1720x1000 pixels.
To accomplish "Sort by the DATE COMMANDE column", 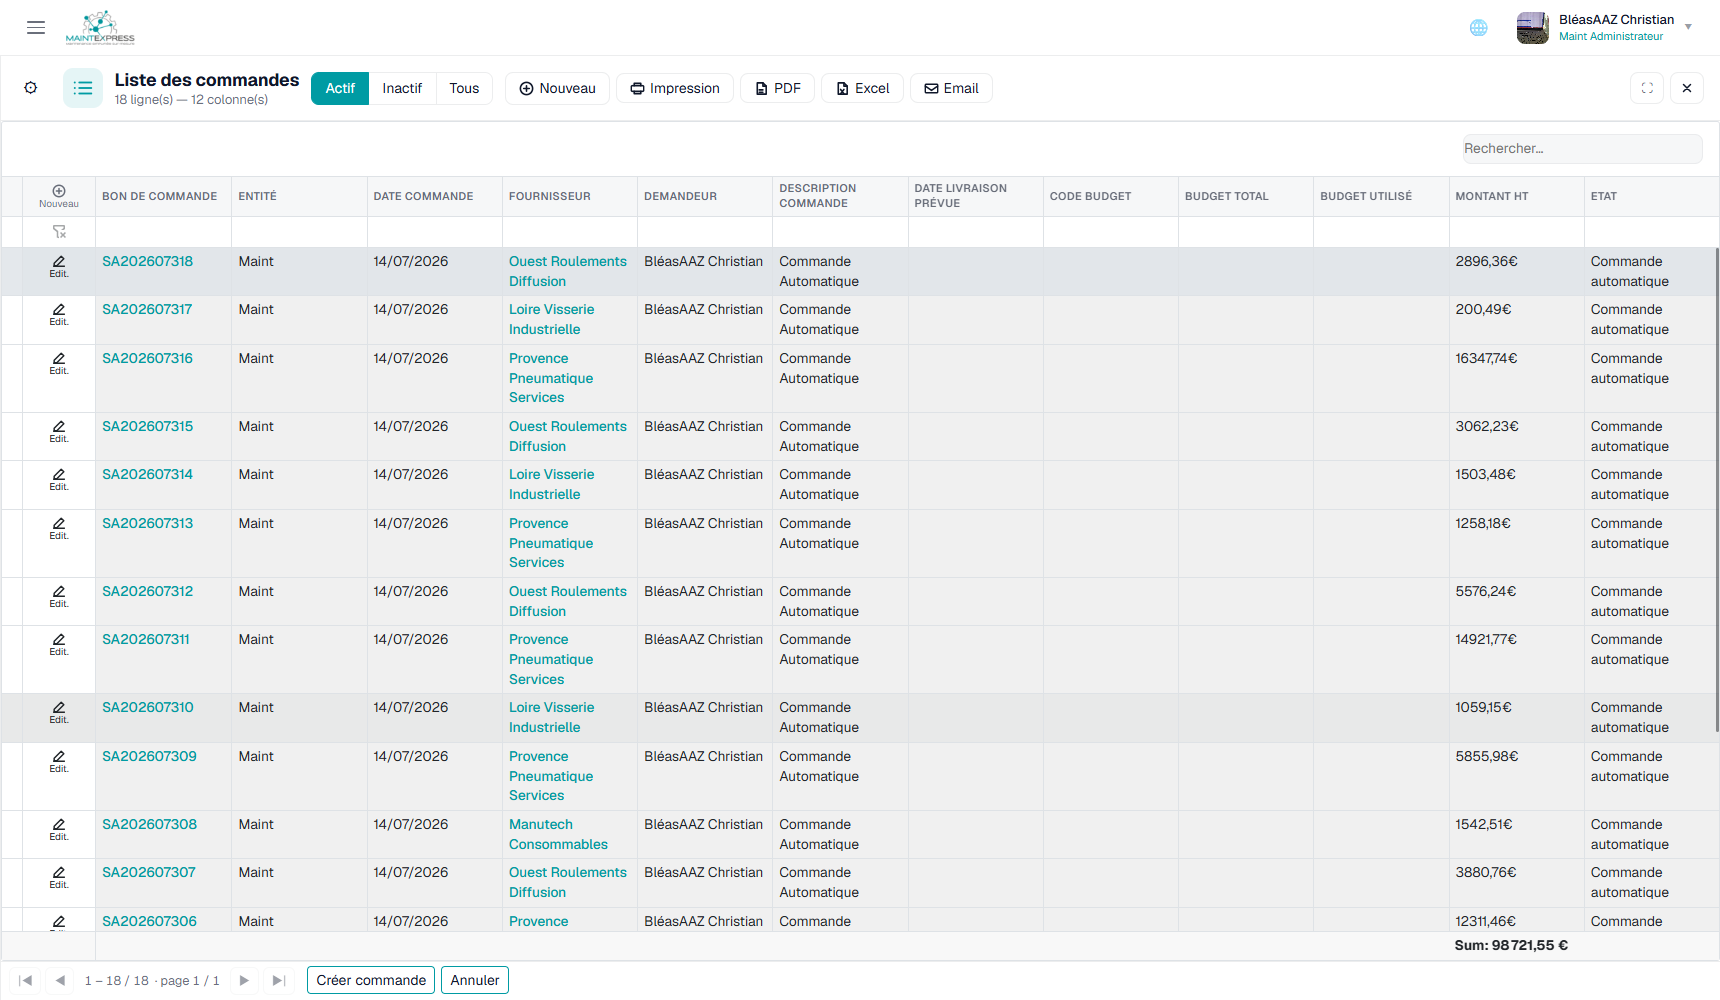I will (x=423, y=196).
